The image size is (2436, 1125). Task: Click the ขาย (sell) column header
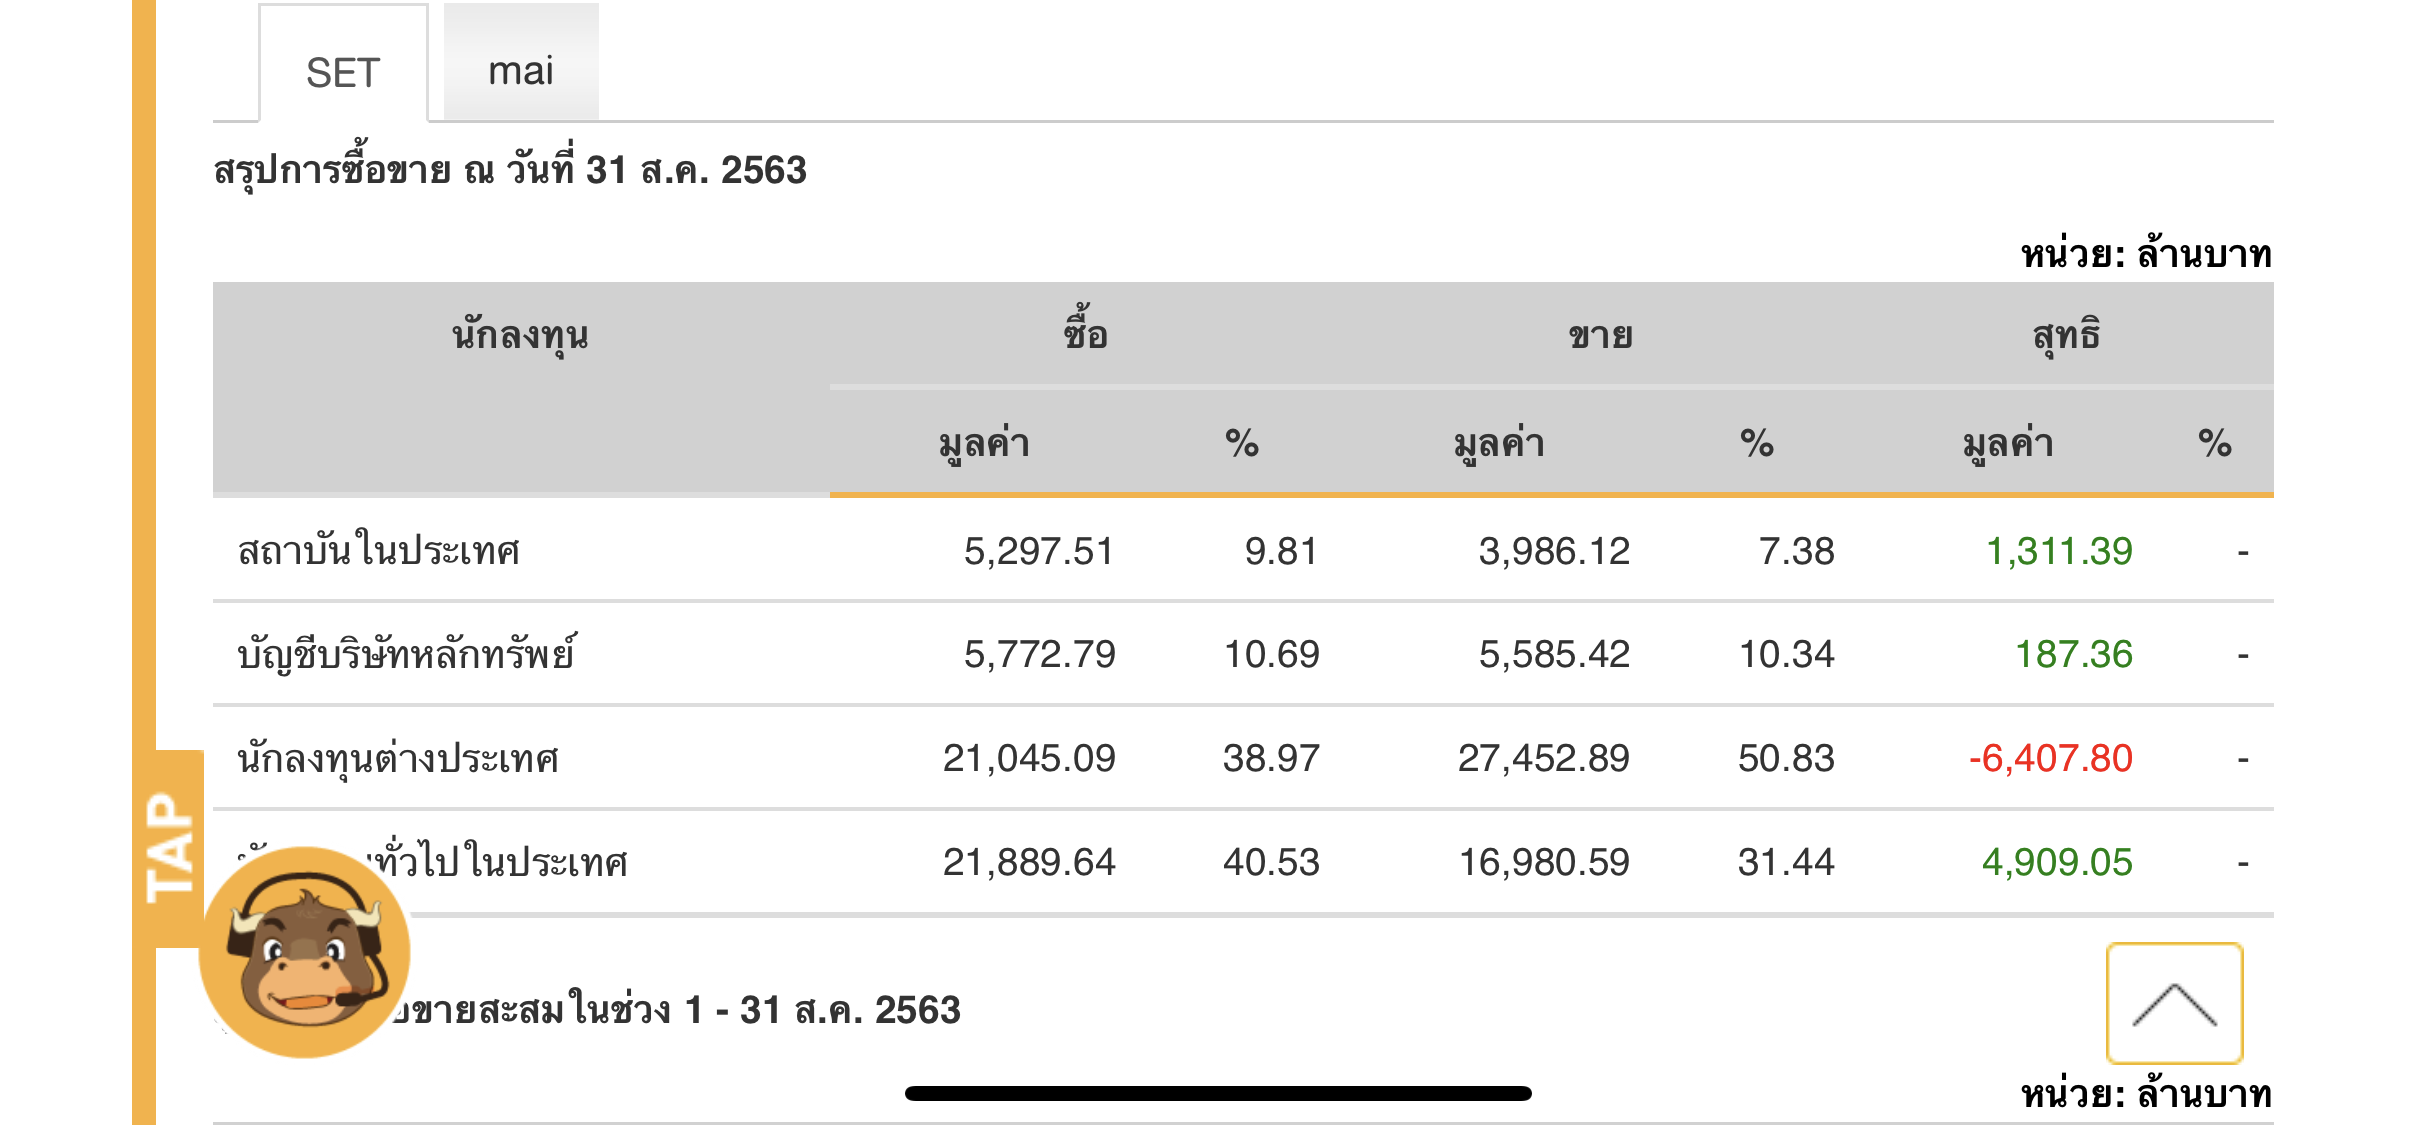(1600, 335)
